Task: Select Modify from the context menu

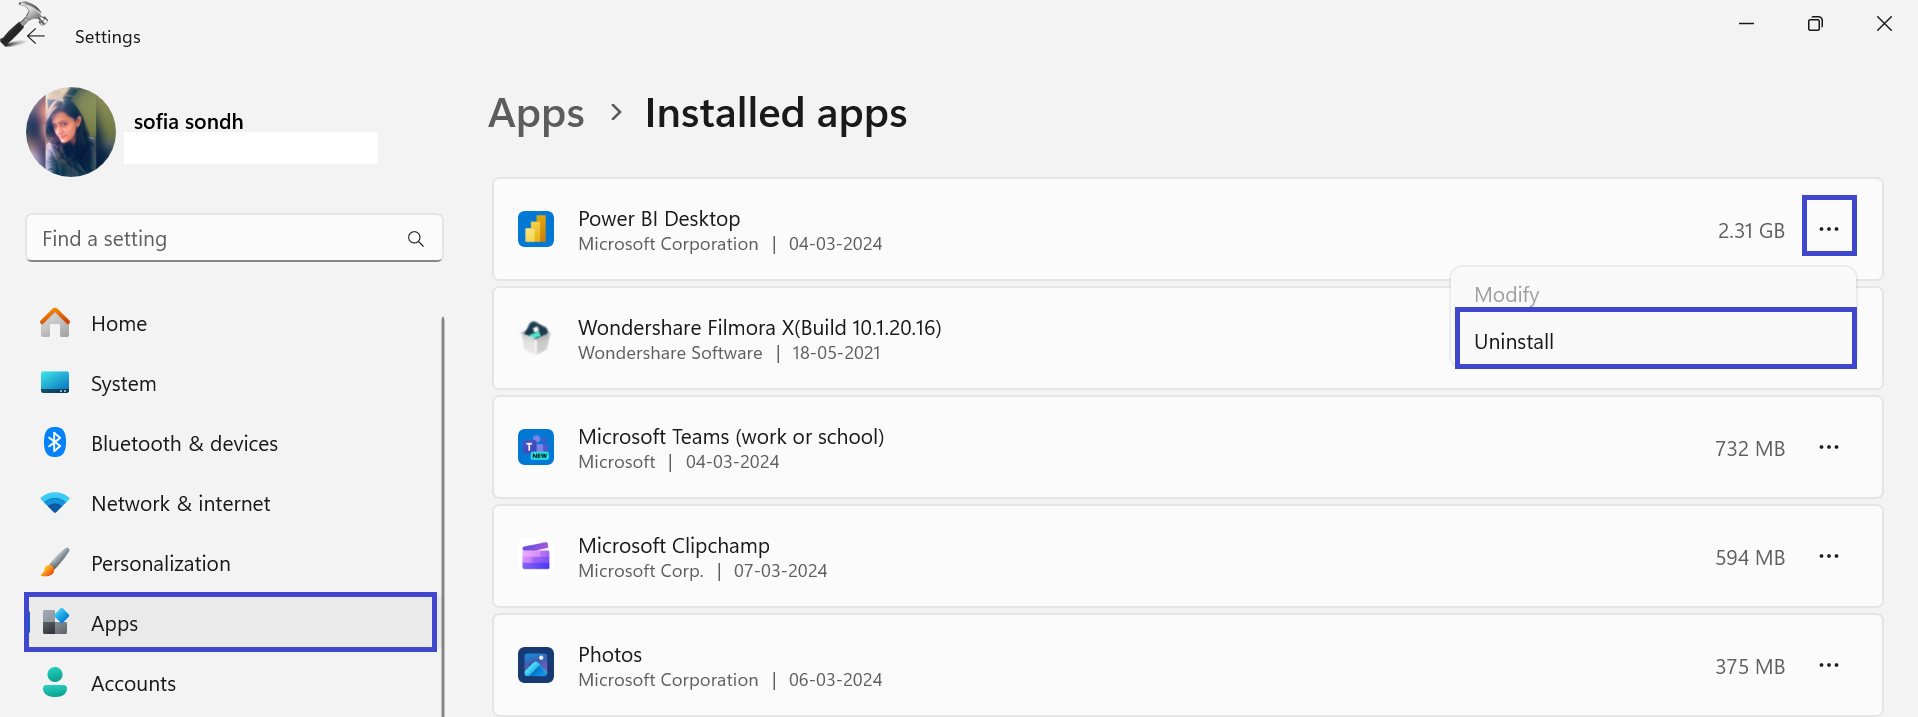Action: 1506,294
